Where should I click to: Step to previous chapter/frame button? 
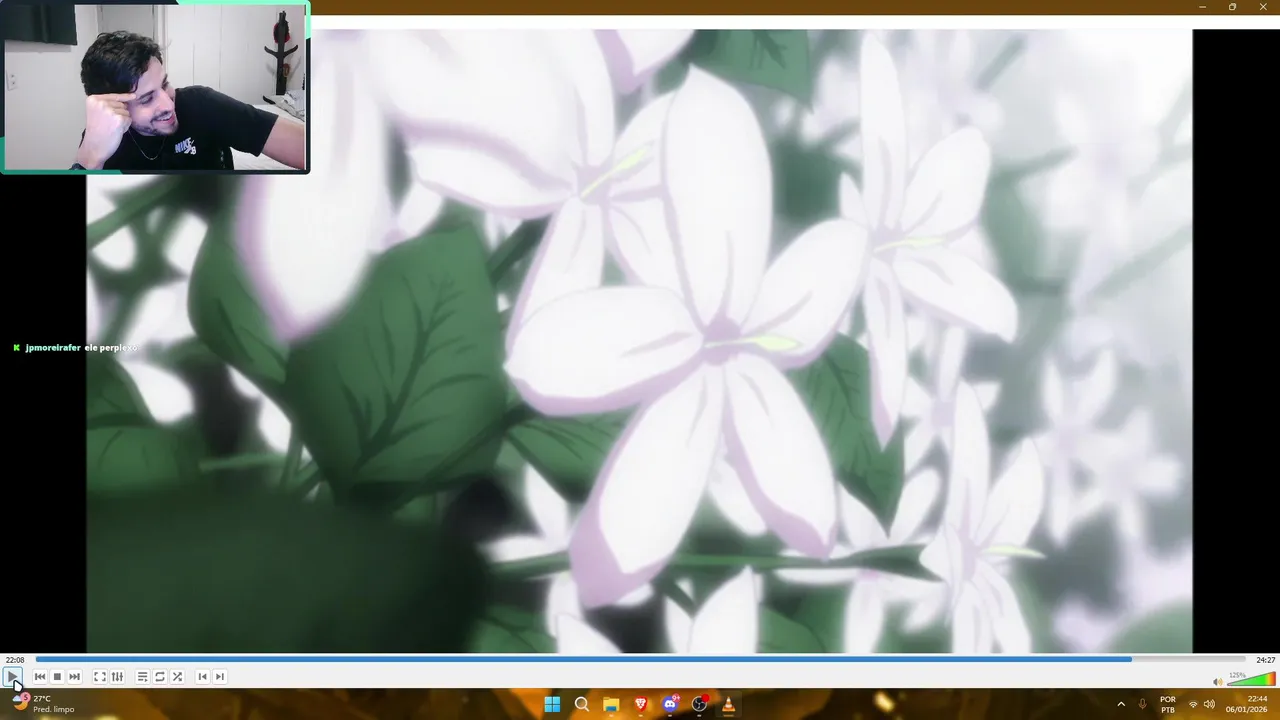pos(202,677)
